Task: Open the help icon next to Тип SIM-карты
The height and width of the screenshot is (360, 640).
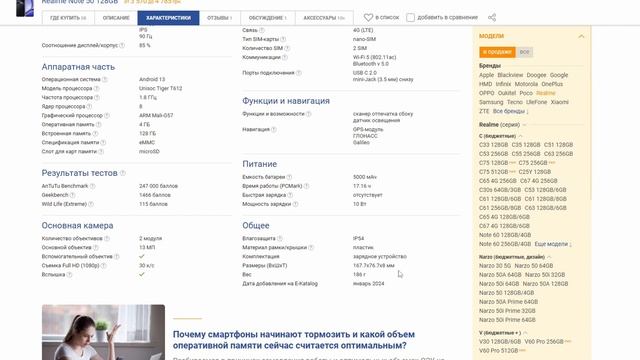Action: coord(283,39)
